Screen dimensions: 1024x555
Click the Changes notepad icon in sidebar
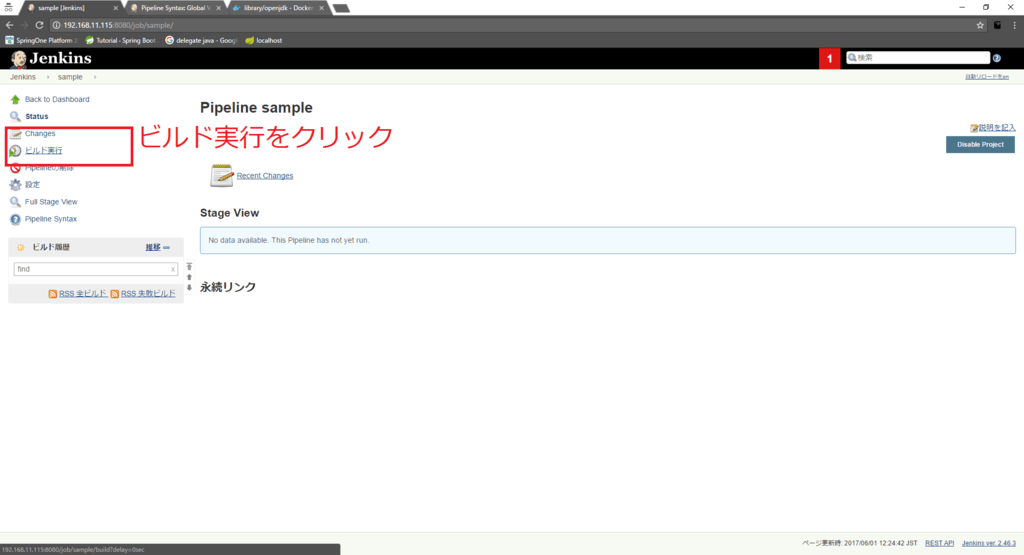coord(15,134)
